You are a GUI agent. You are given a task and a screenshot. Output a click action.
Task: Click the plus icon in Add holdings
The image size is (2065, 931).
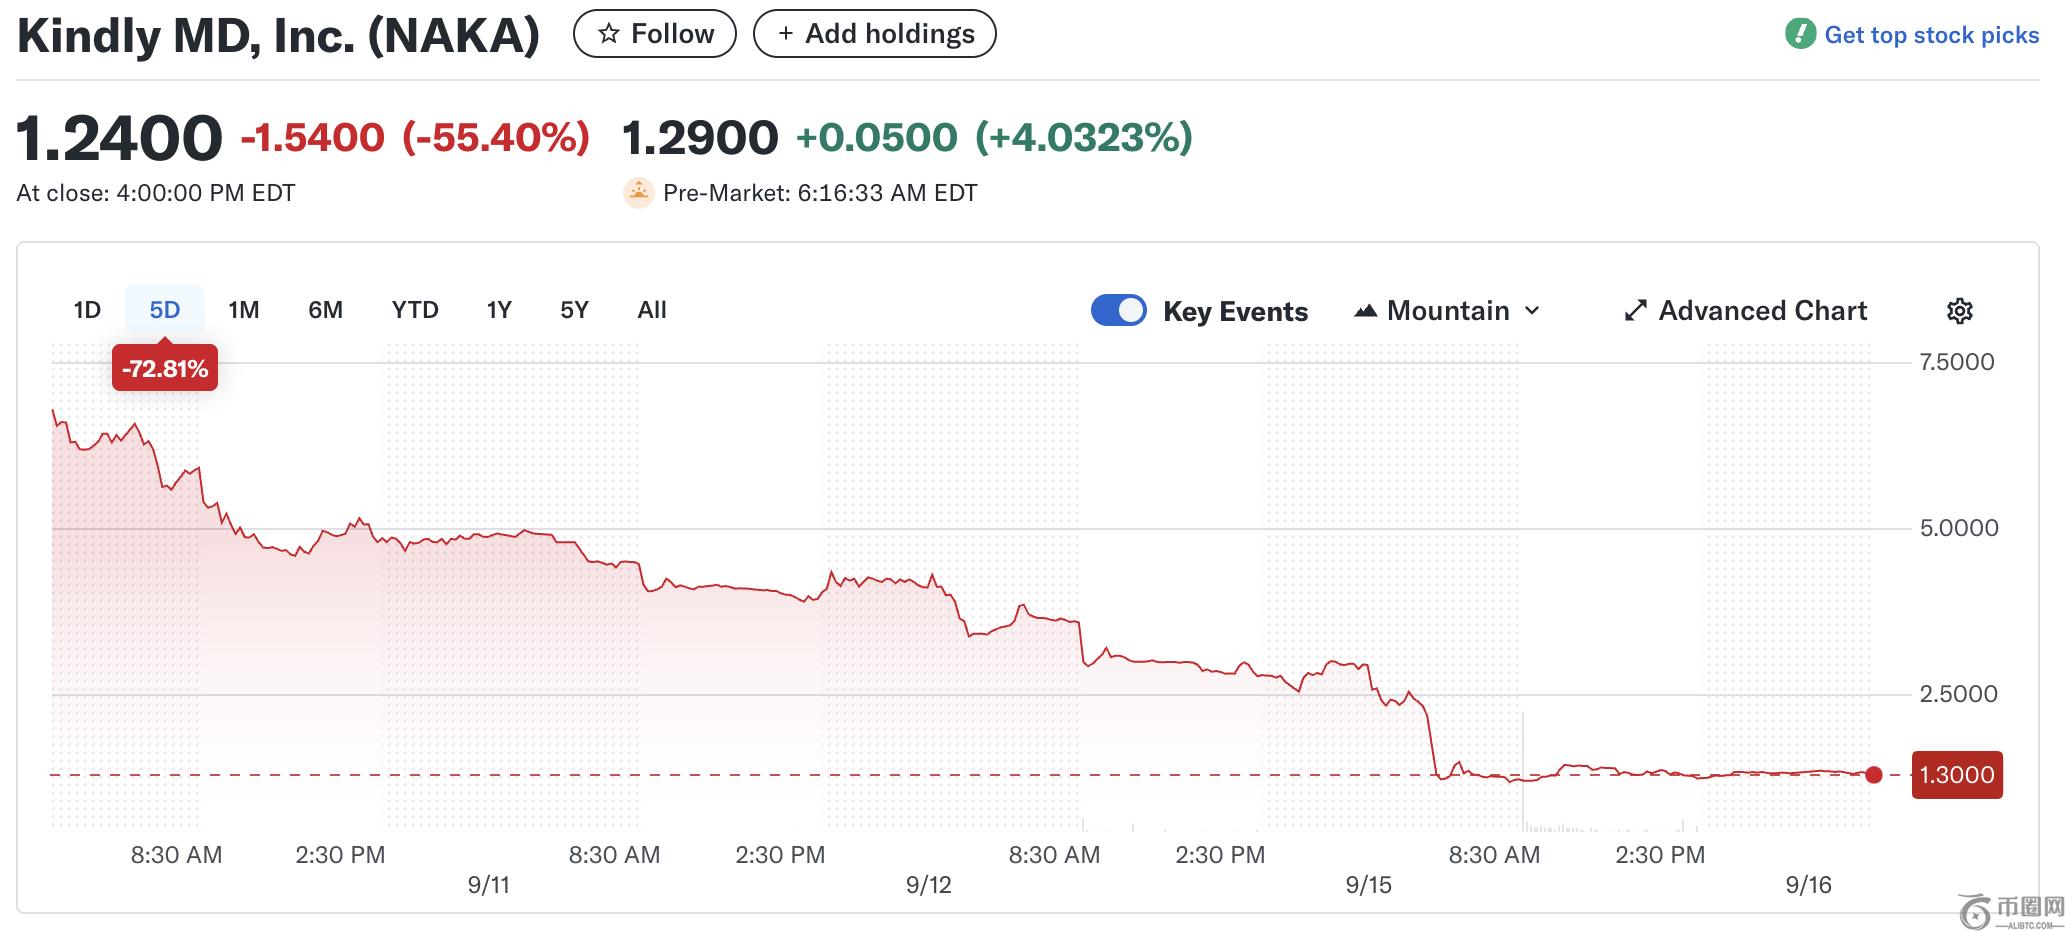tap(786, 34)
